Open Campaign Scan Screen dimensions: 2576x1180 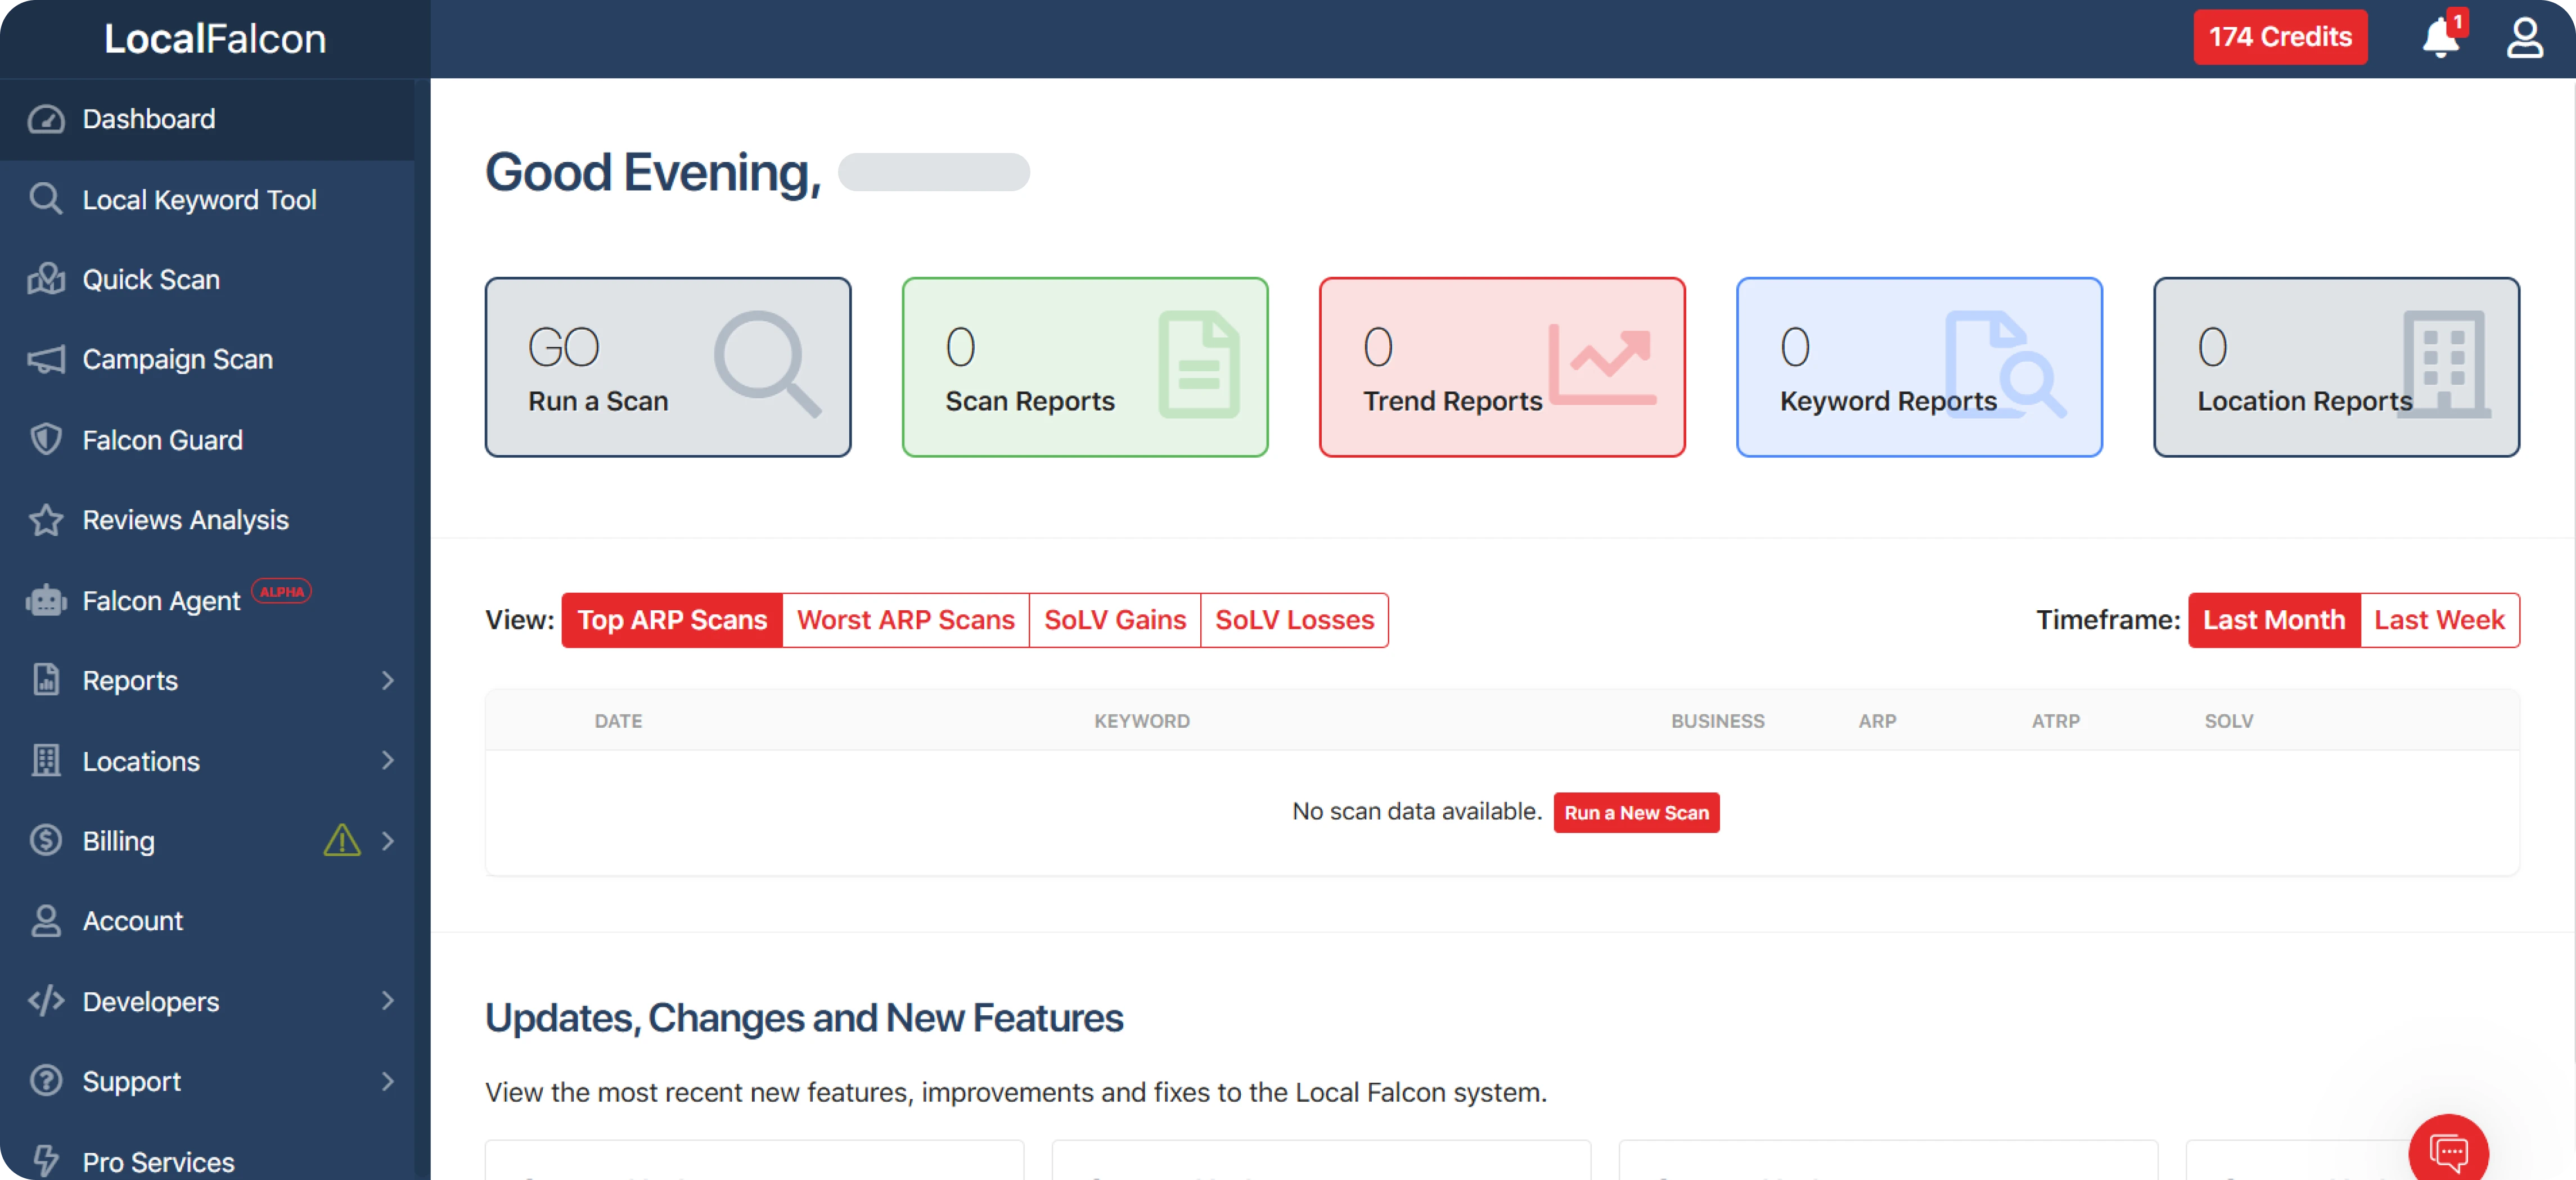177,359
